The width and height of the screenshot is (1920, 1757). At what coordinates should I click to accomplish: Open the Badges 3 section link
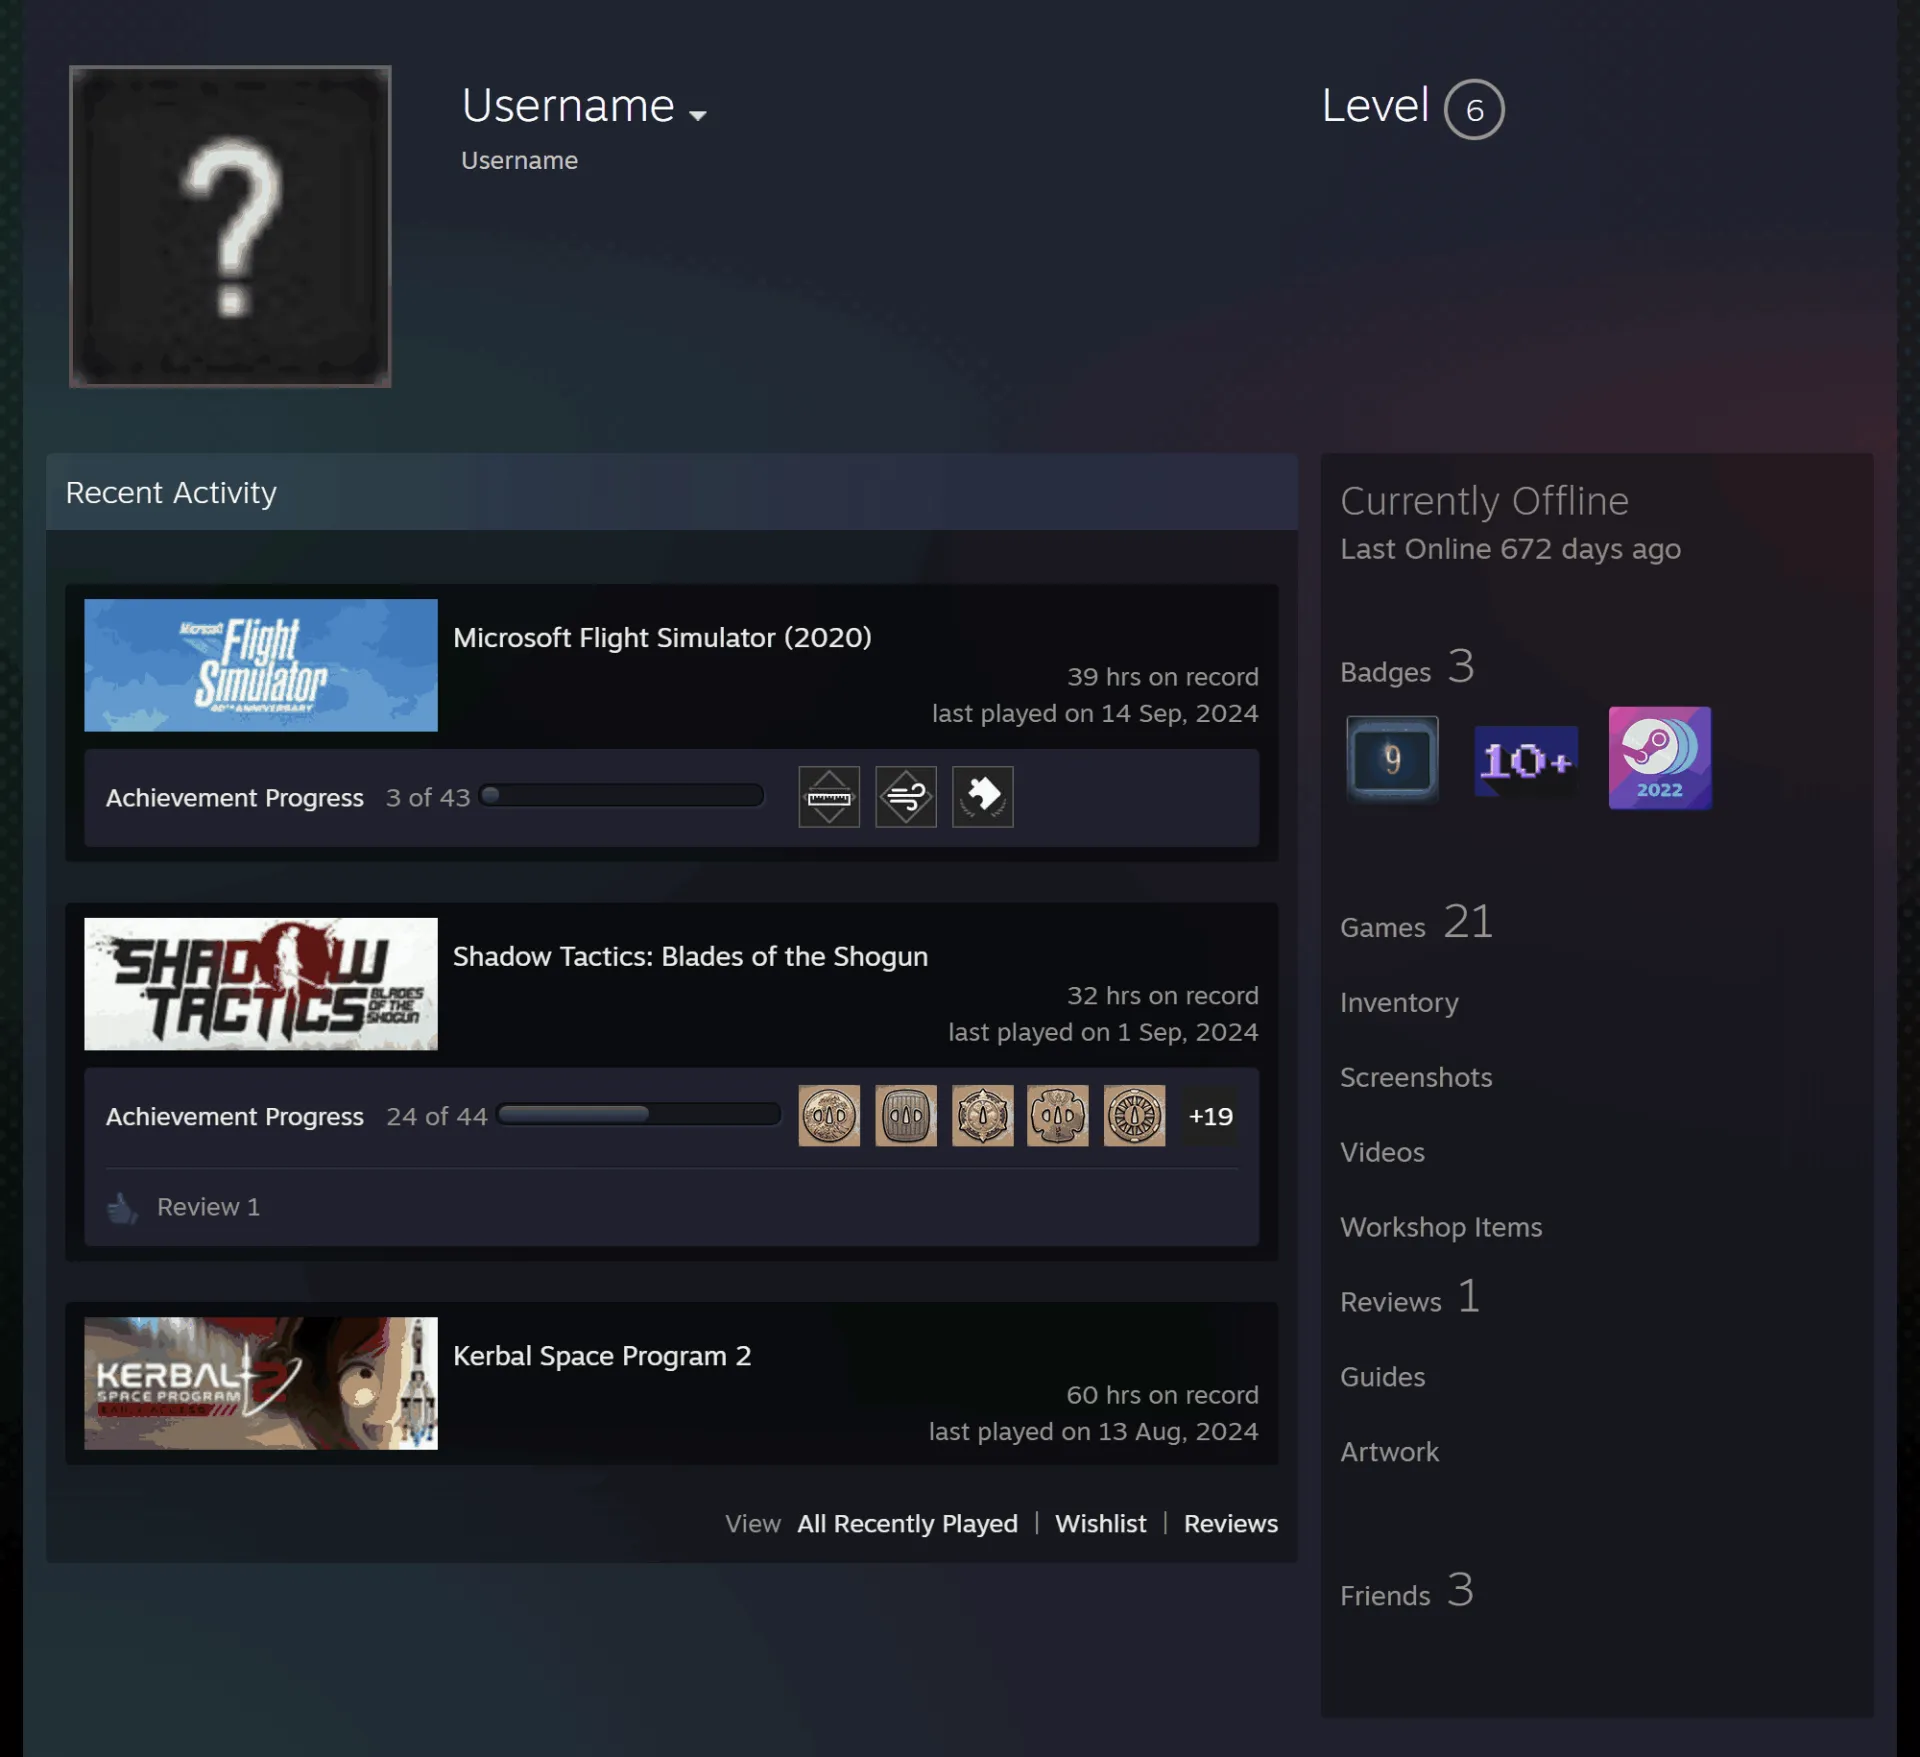coord(1407,667)
